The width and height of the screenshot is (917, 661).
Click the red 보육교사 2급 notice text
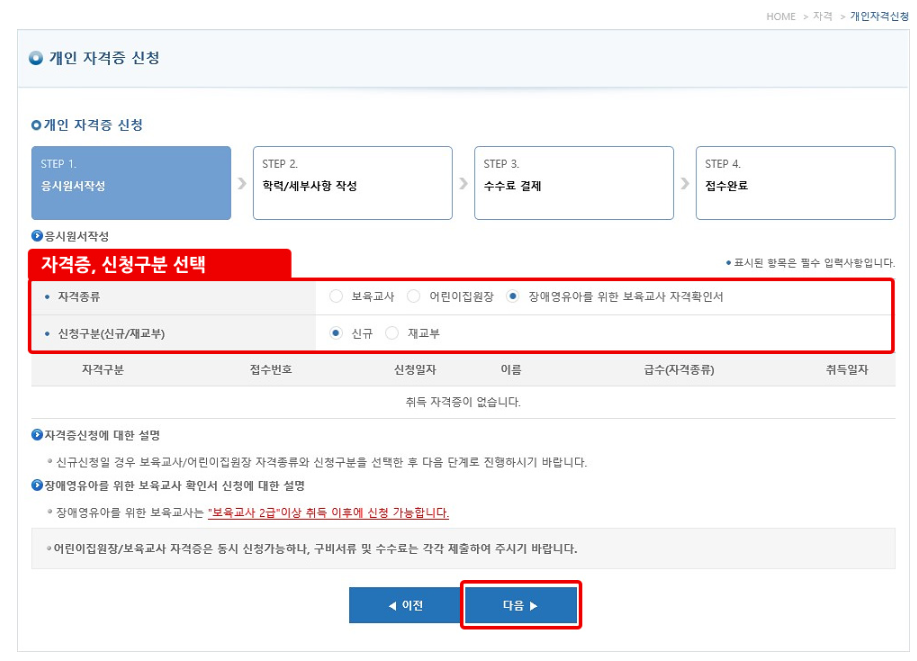coord(328,513)
